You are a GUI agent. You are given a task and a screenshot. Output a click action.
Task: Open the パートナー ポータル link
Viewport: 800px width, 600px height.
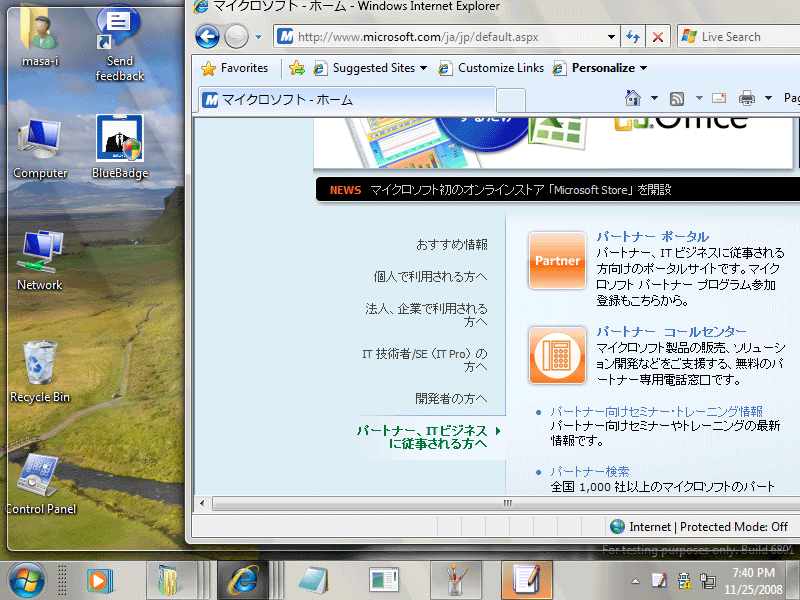click(x=653, y=236)
